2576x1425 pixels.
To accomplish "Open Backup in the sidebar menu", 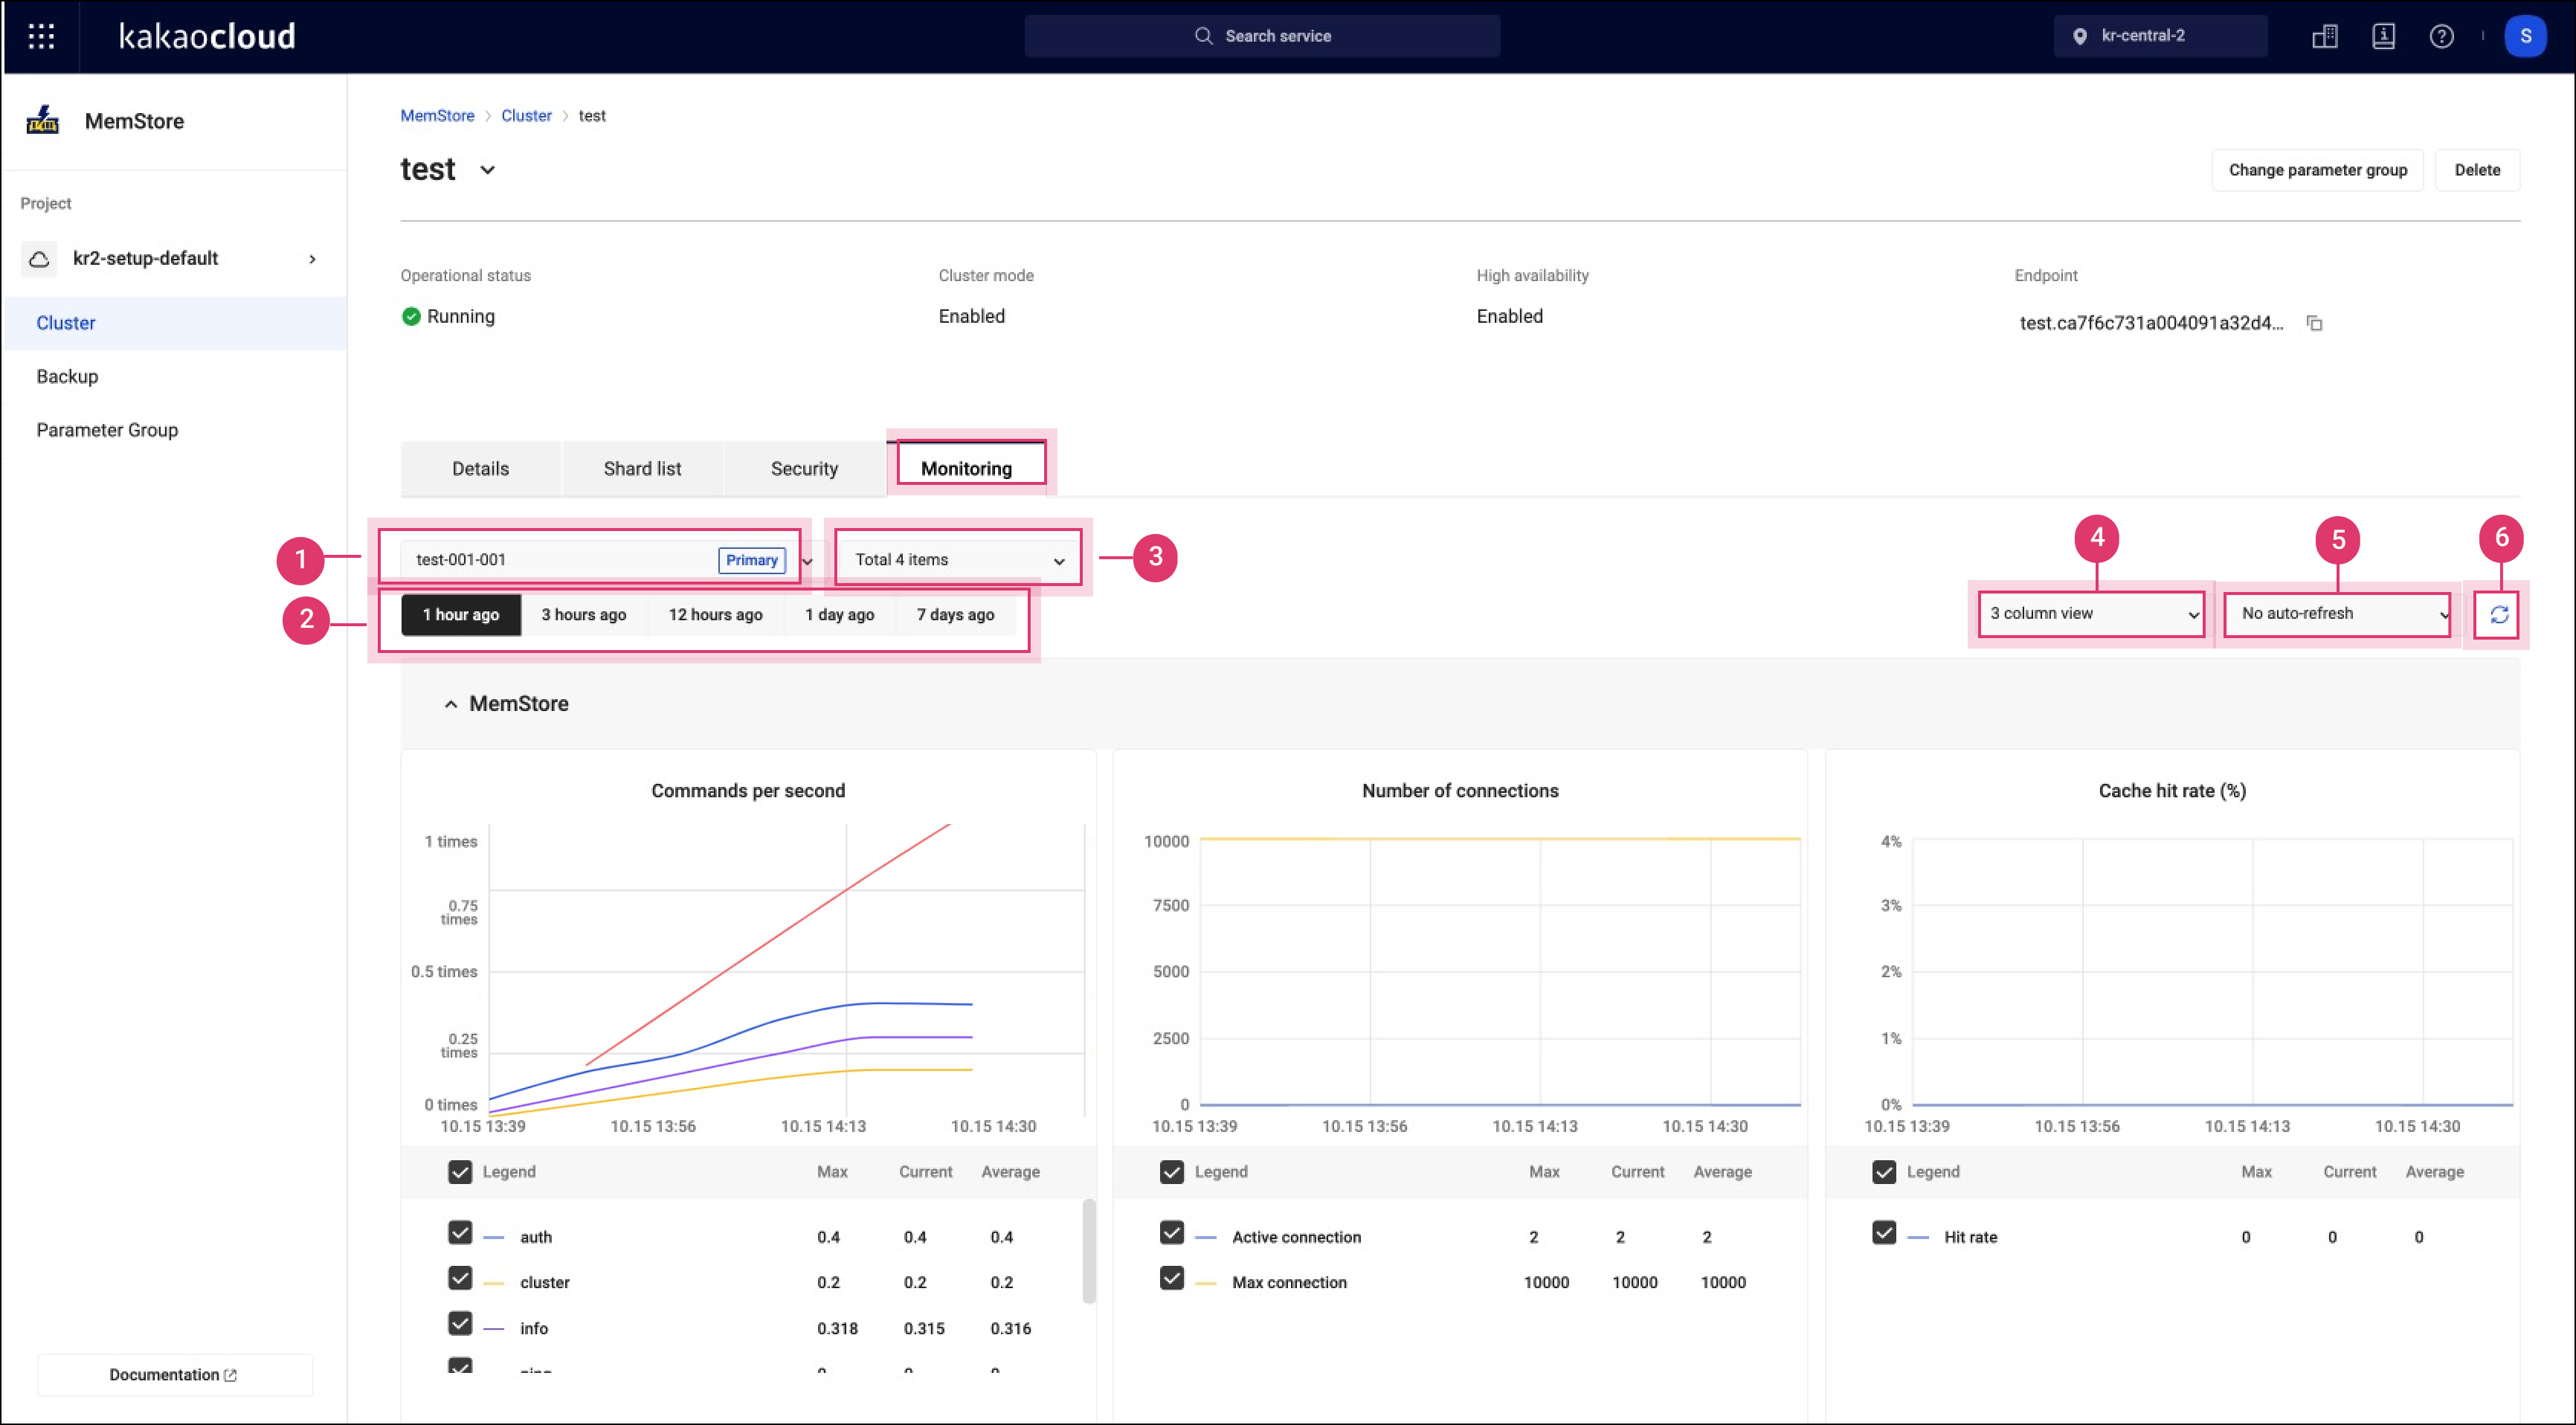I will (176, 377).
